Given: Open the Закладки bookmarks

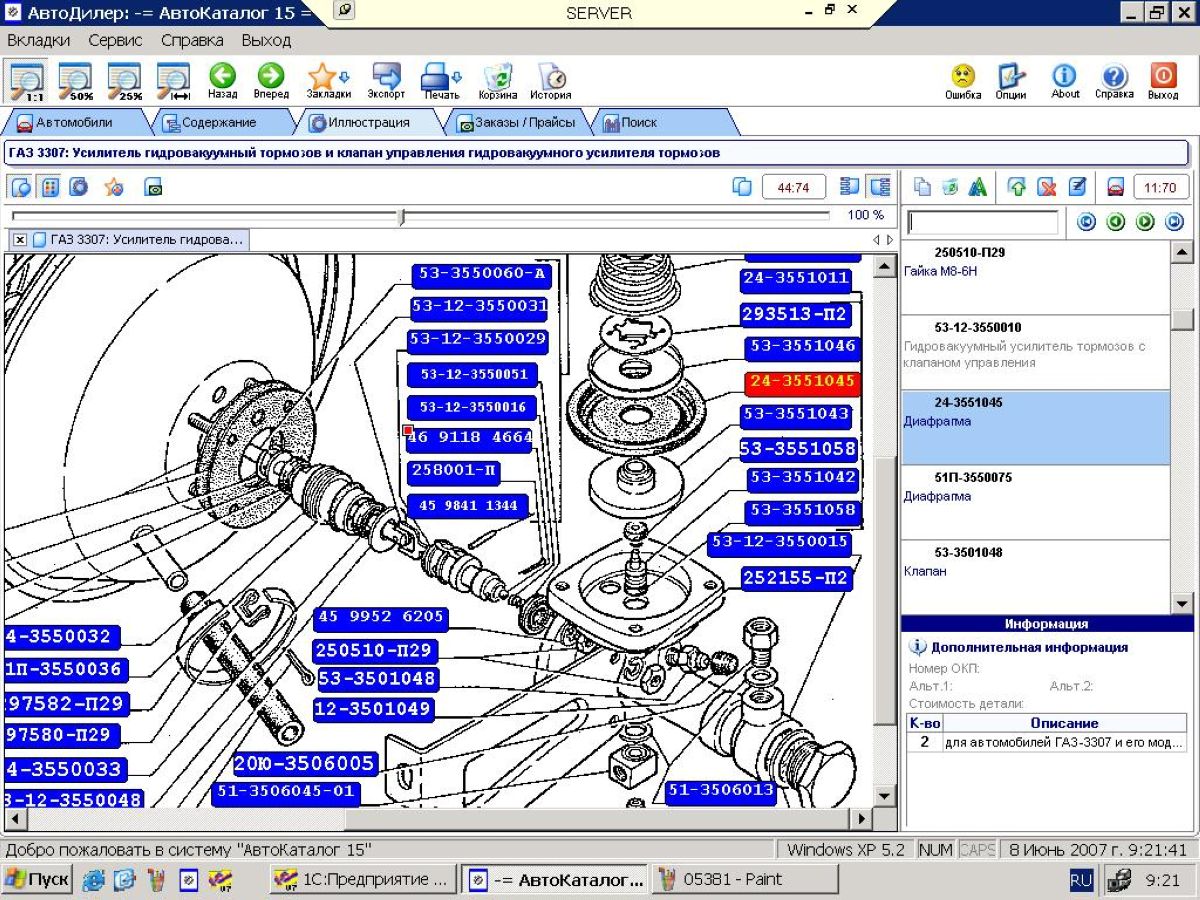Looking at the screenshot, I should 328,80.
